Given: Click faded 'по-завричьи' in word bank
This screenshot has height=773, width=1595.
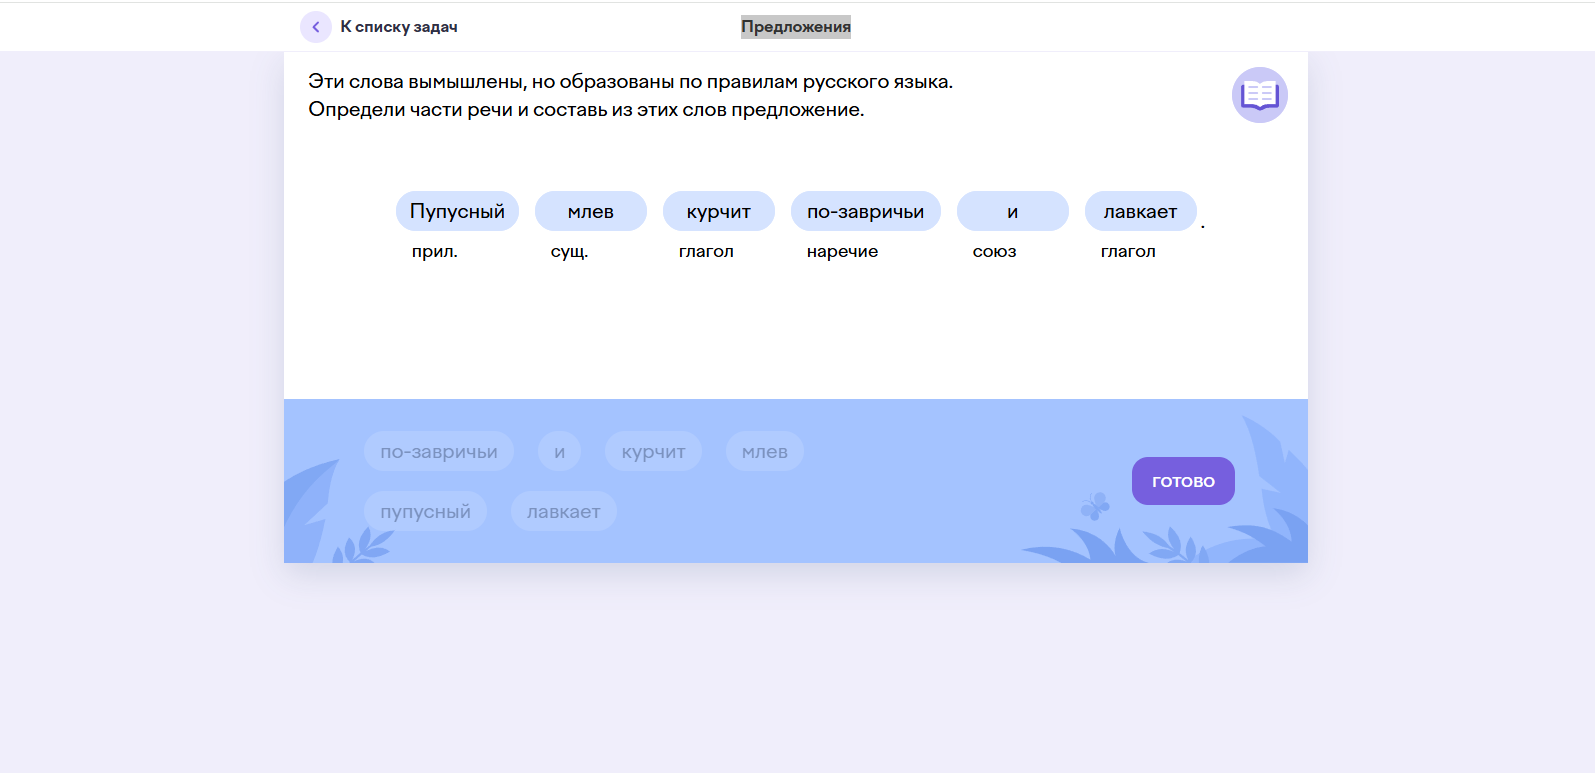Looking at the screenshot, I should coord(438,451).
